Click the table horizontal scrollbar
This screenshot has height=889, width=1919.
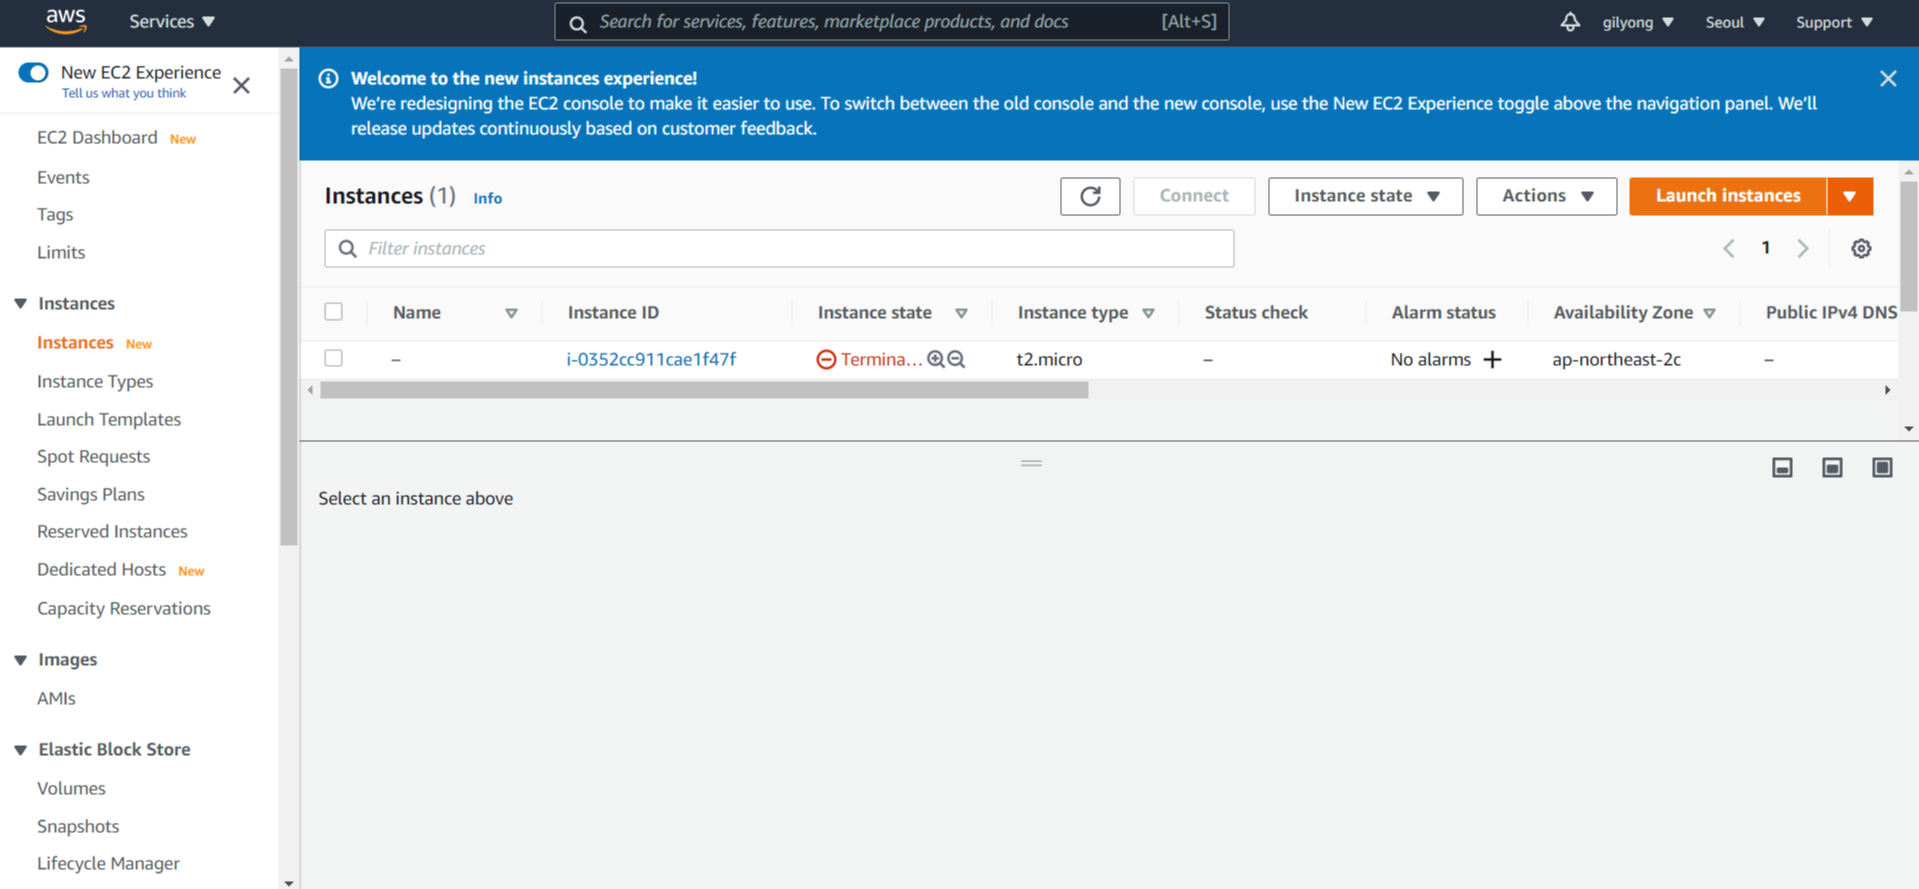click(x=704, y=390)
